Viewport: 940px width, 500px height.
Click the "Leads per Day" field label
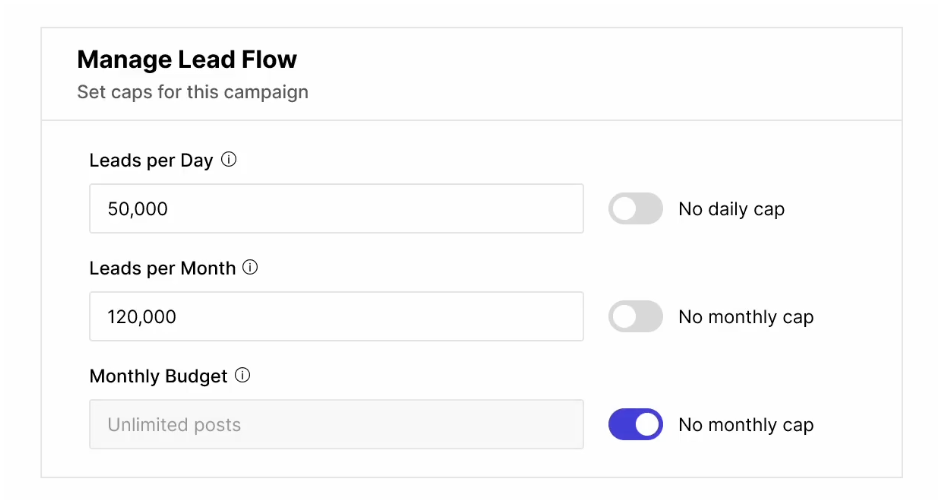[151, 160]
